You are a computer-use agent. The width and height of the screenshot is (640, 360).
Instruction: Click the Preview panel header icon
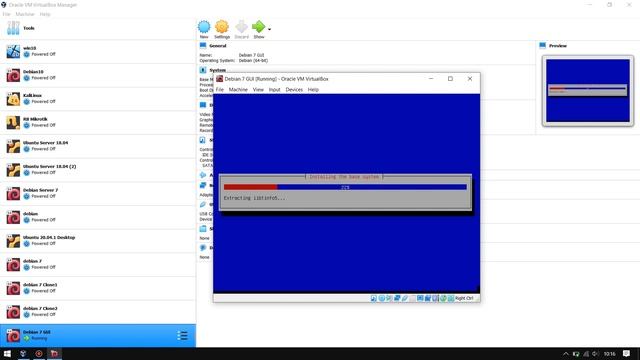[542, 45]
